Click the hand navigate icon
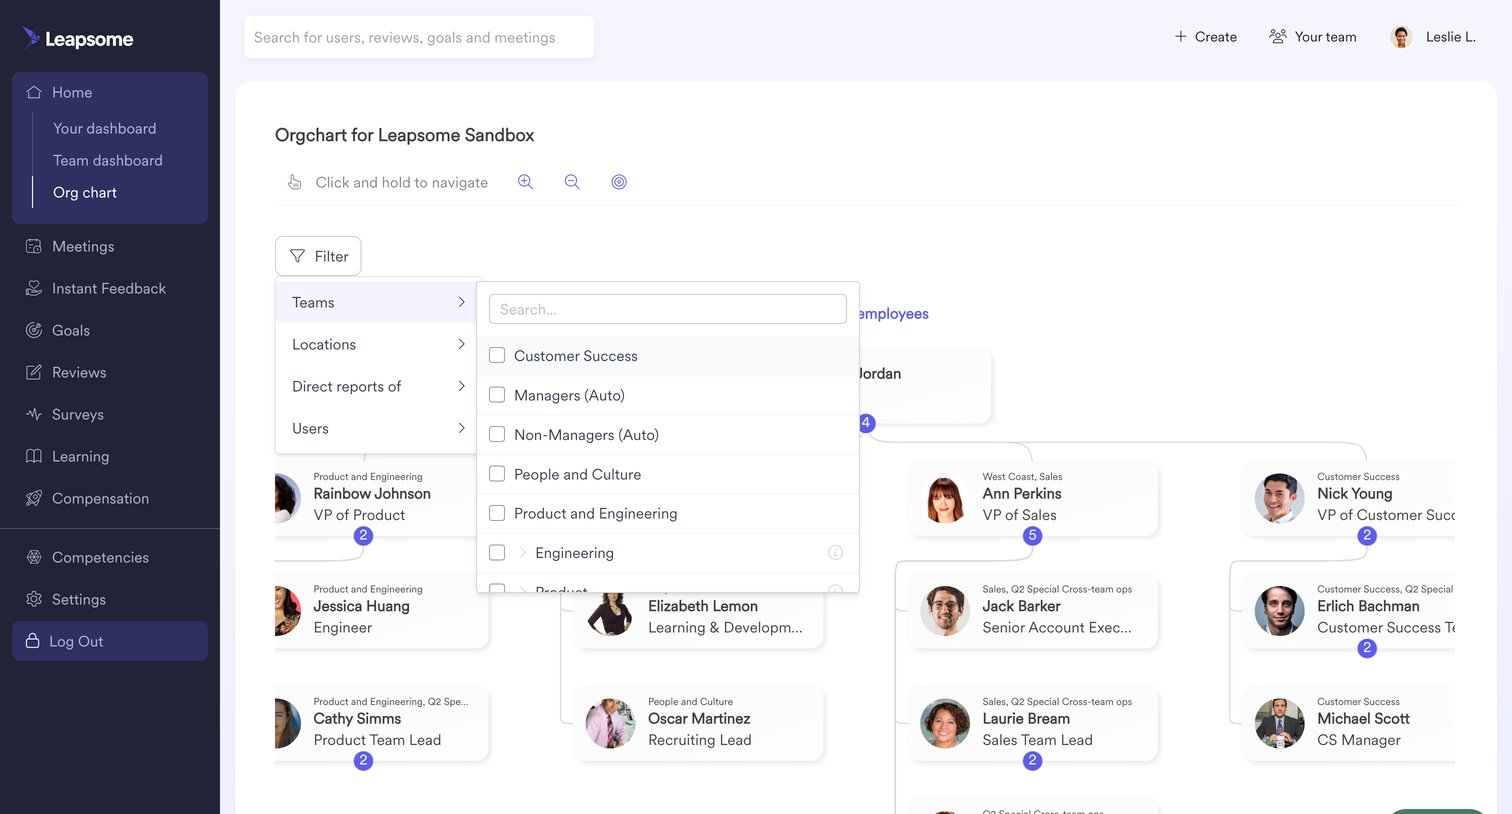This screenshot has width=1512, height=814. tap(295, 182)
